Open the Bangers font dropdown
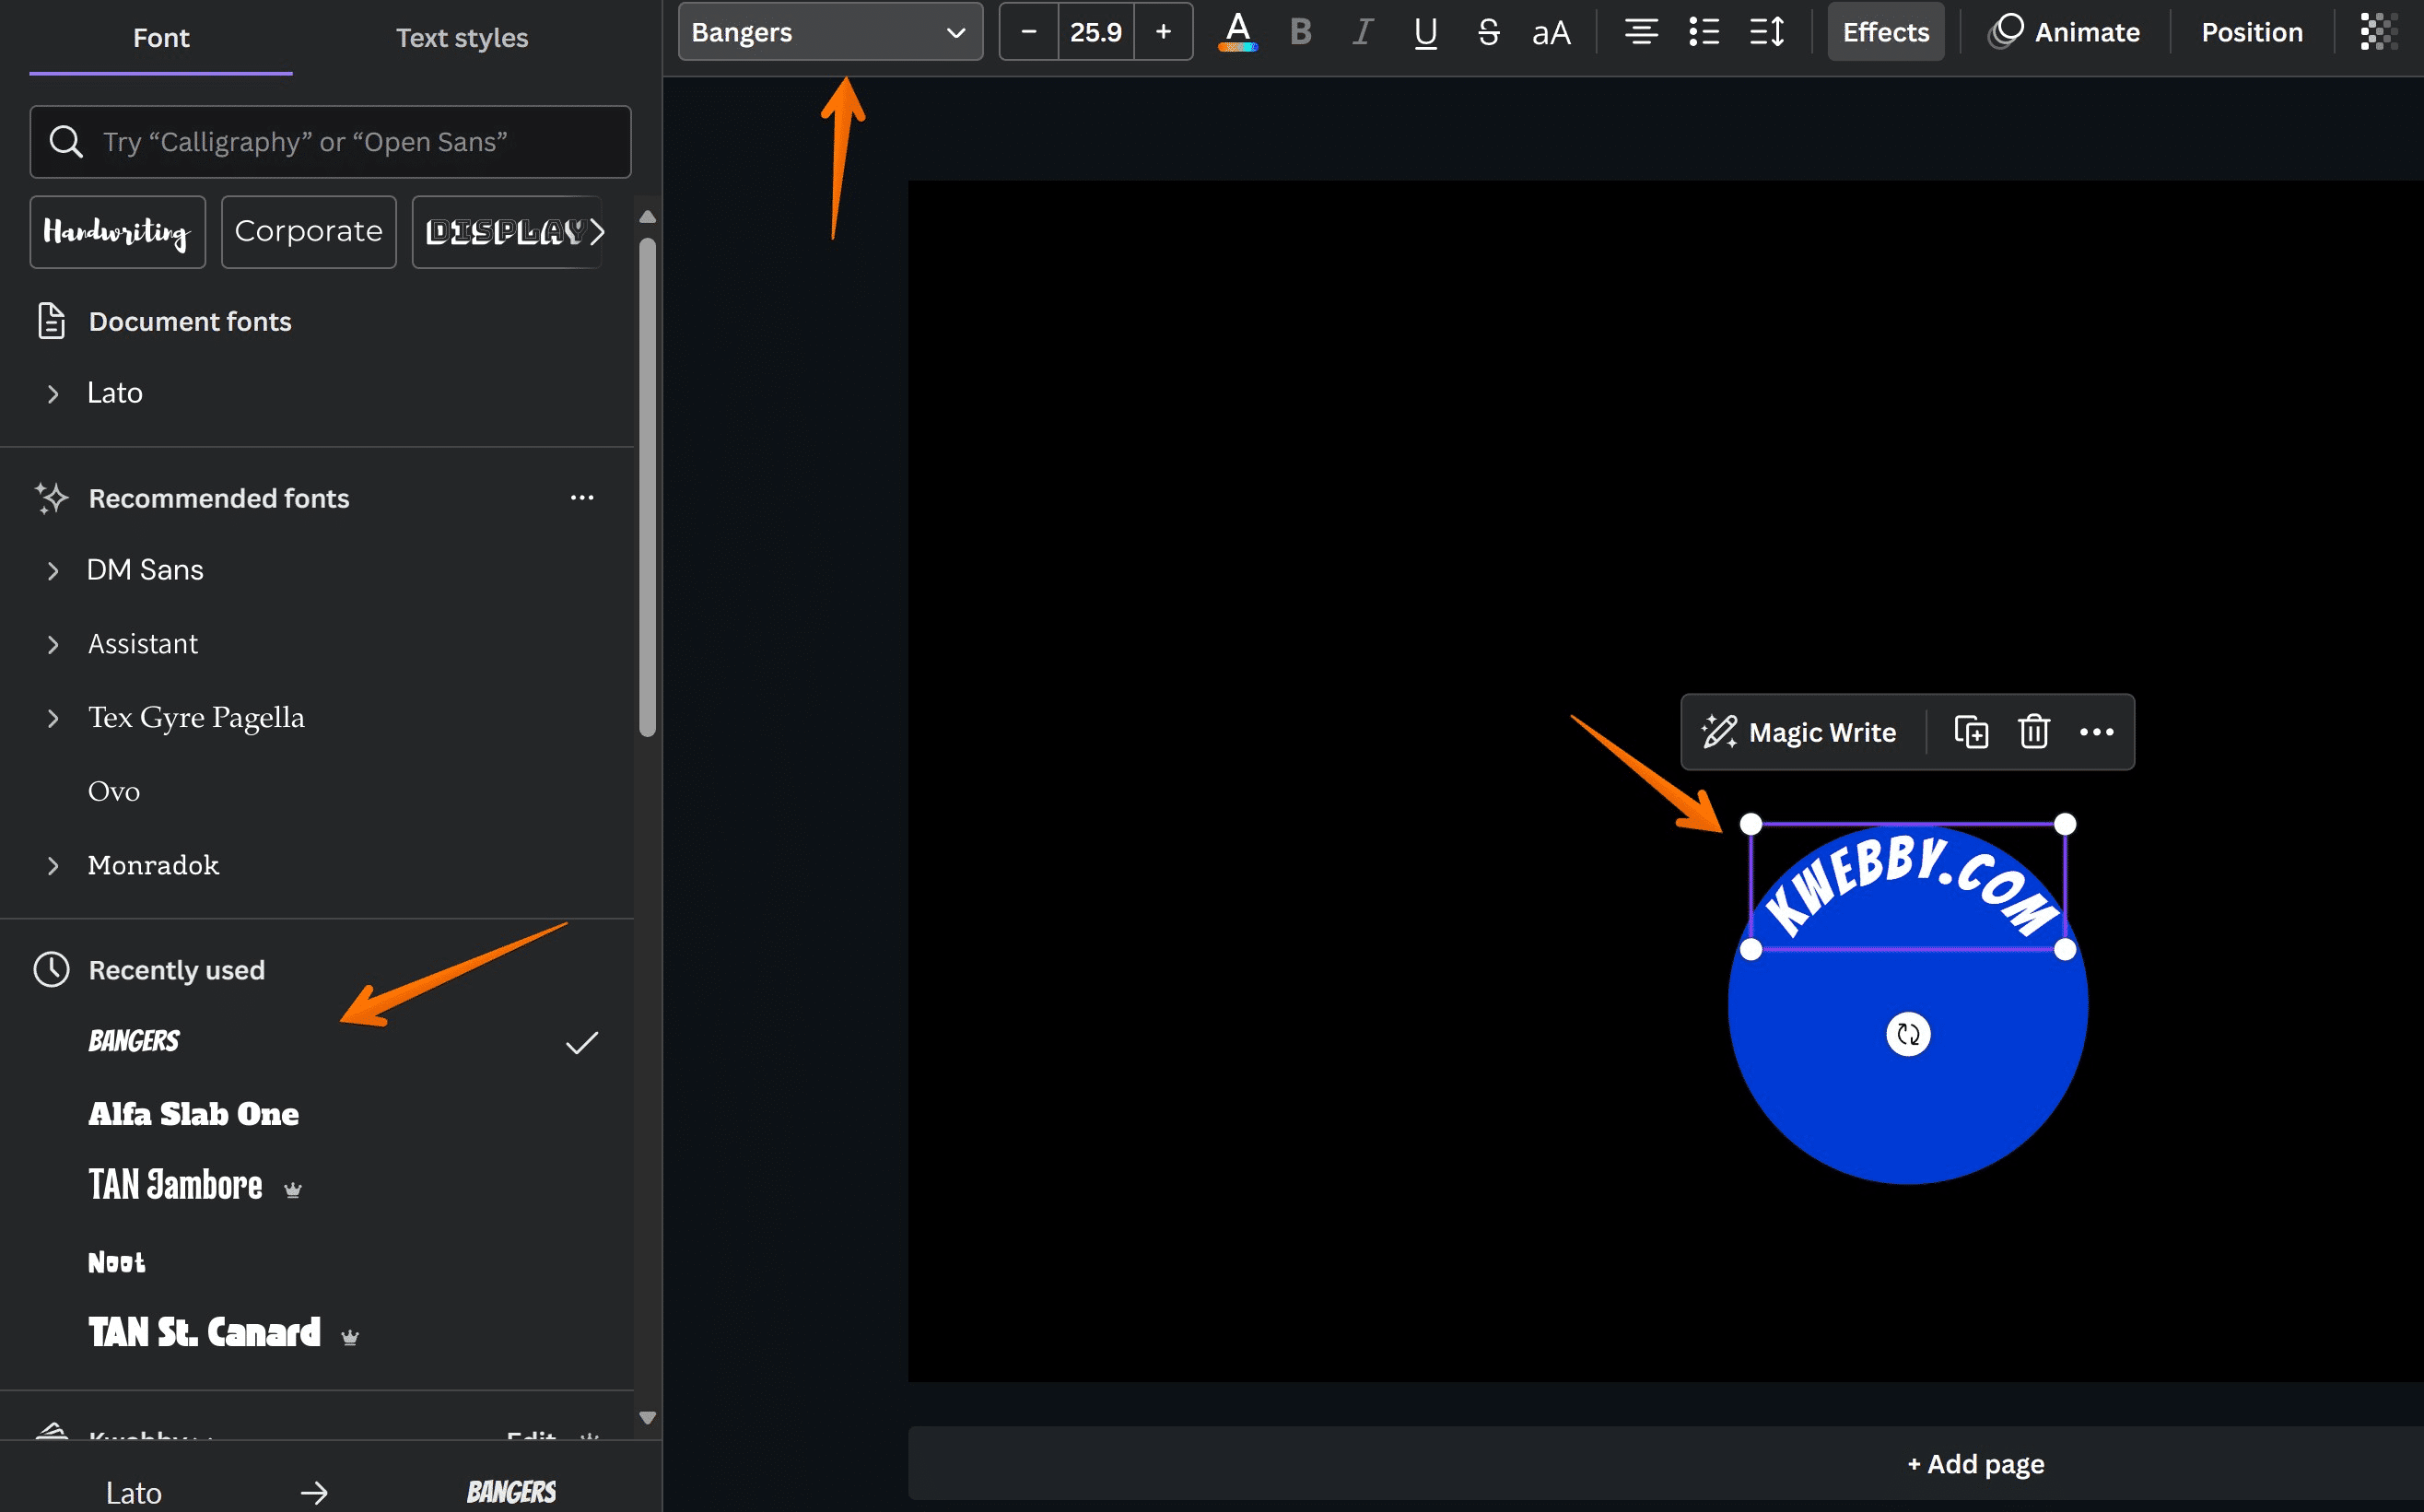Image resolution: width=2424 pixels, height=1512 pixels. [830, 32]
